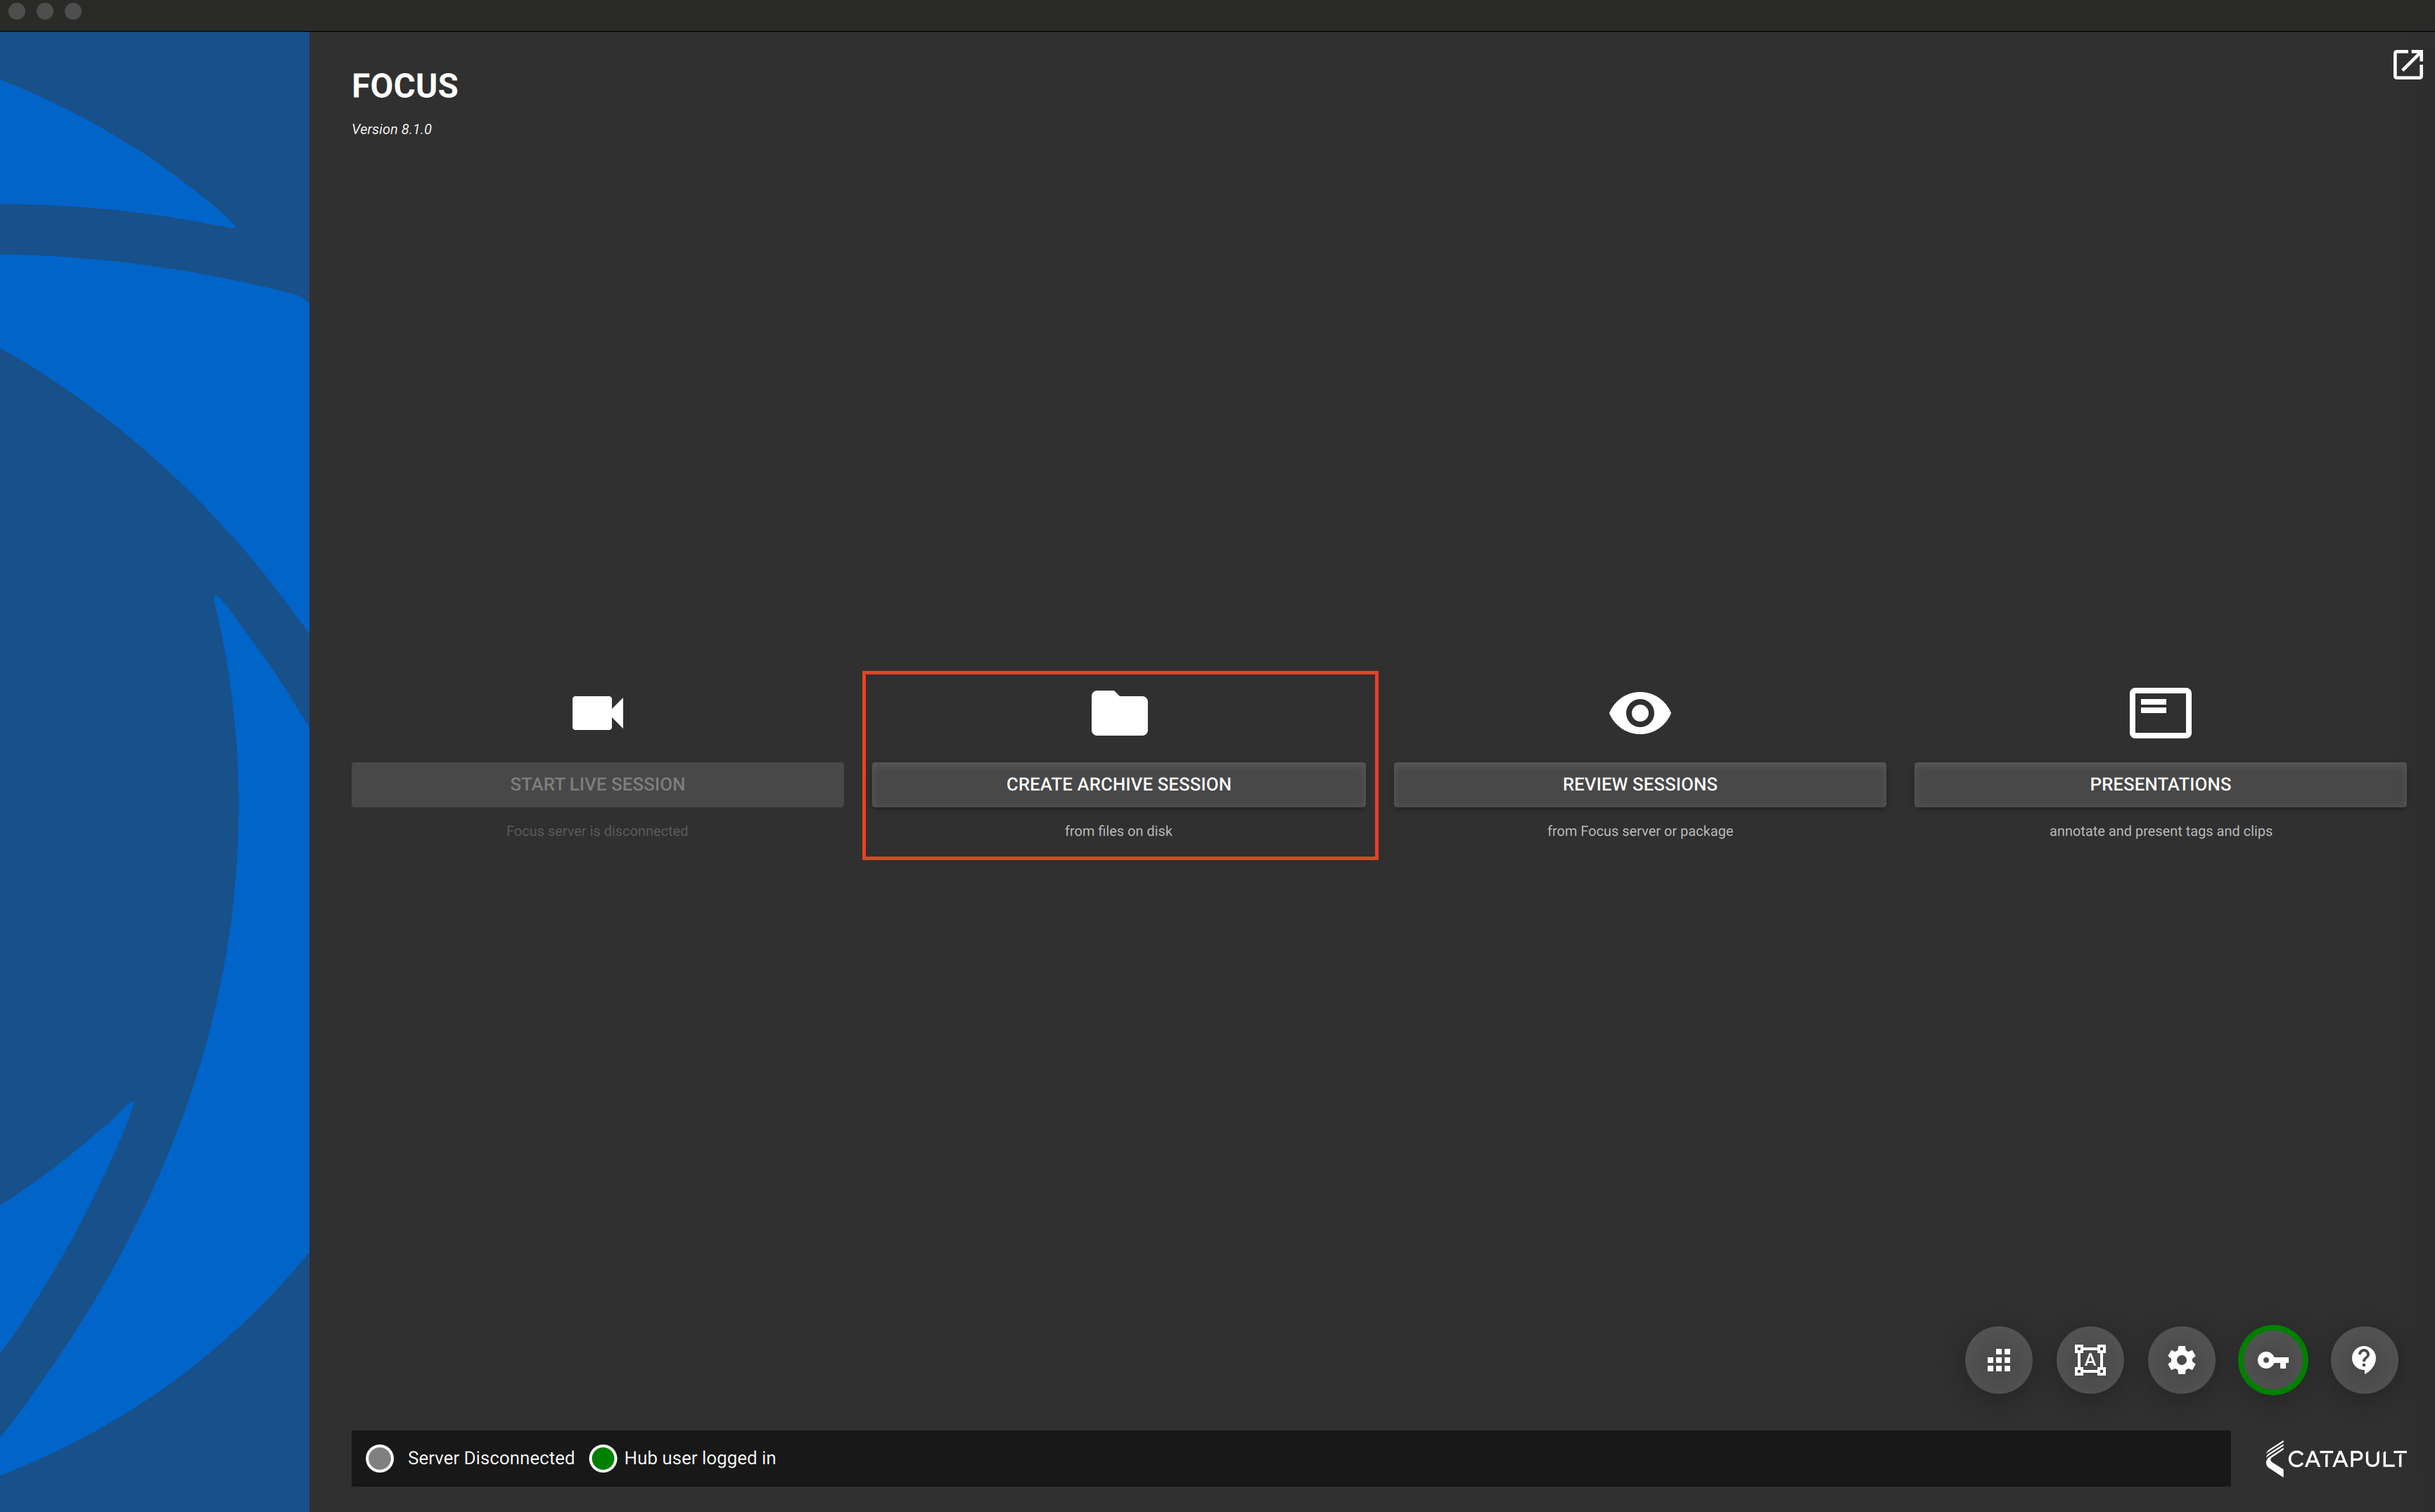
Task: Click the video camera live session icon
Action: [597, 713]
